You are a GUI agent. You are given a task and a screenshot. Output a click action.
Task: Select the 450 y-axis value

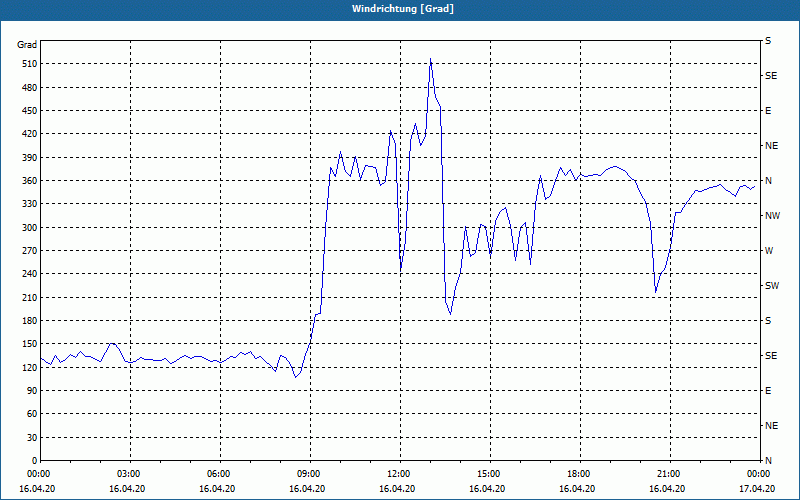click(x=30, y=111)
